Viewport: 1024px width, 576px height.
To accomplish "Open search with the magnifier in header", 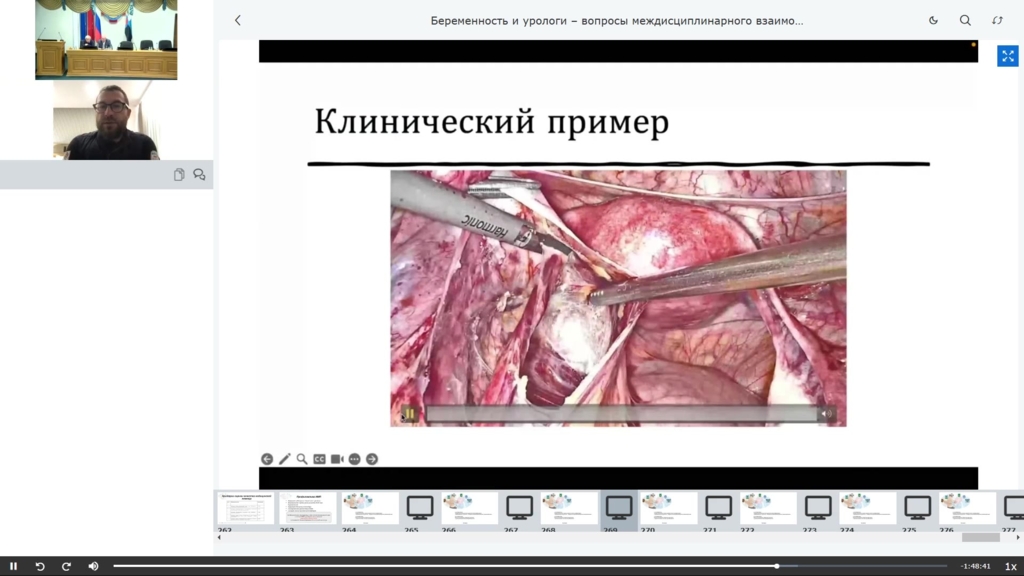I will 965,20.
